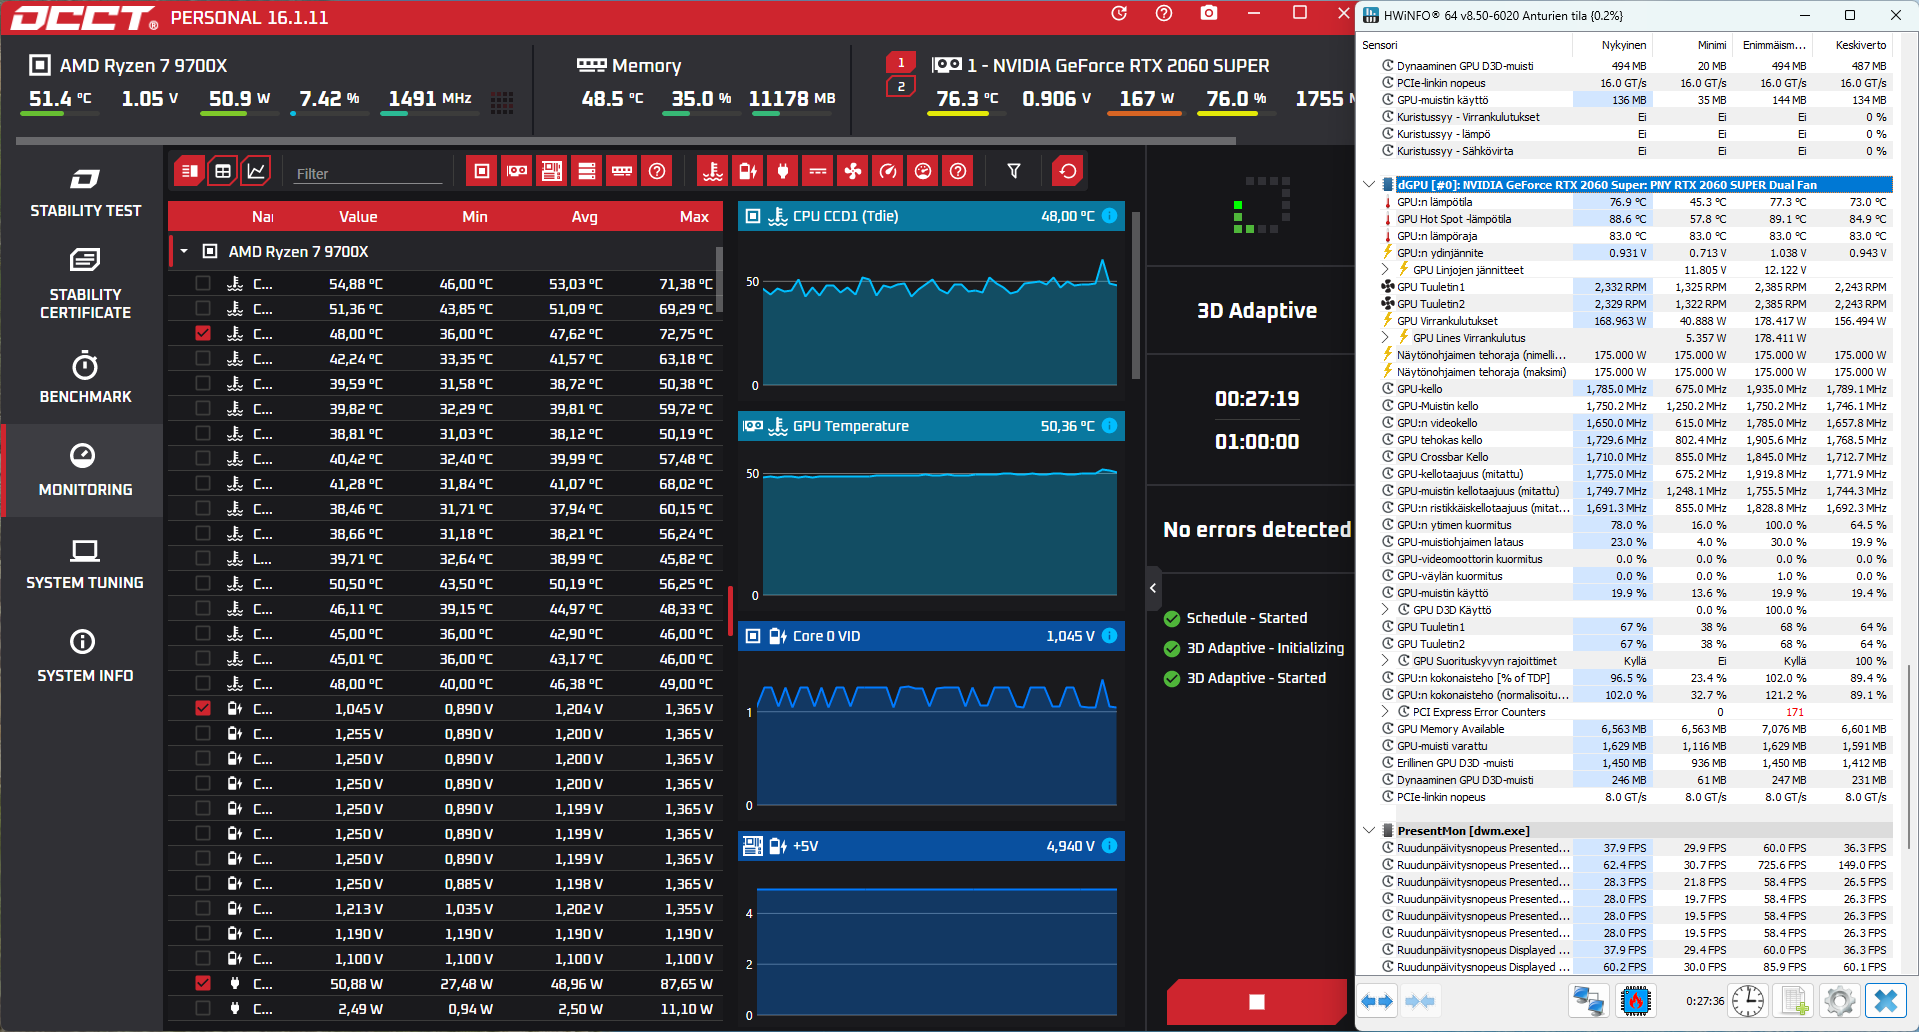Toggle the graph view icon

point(257,171)
